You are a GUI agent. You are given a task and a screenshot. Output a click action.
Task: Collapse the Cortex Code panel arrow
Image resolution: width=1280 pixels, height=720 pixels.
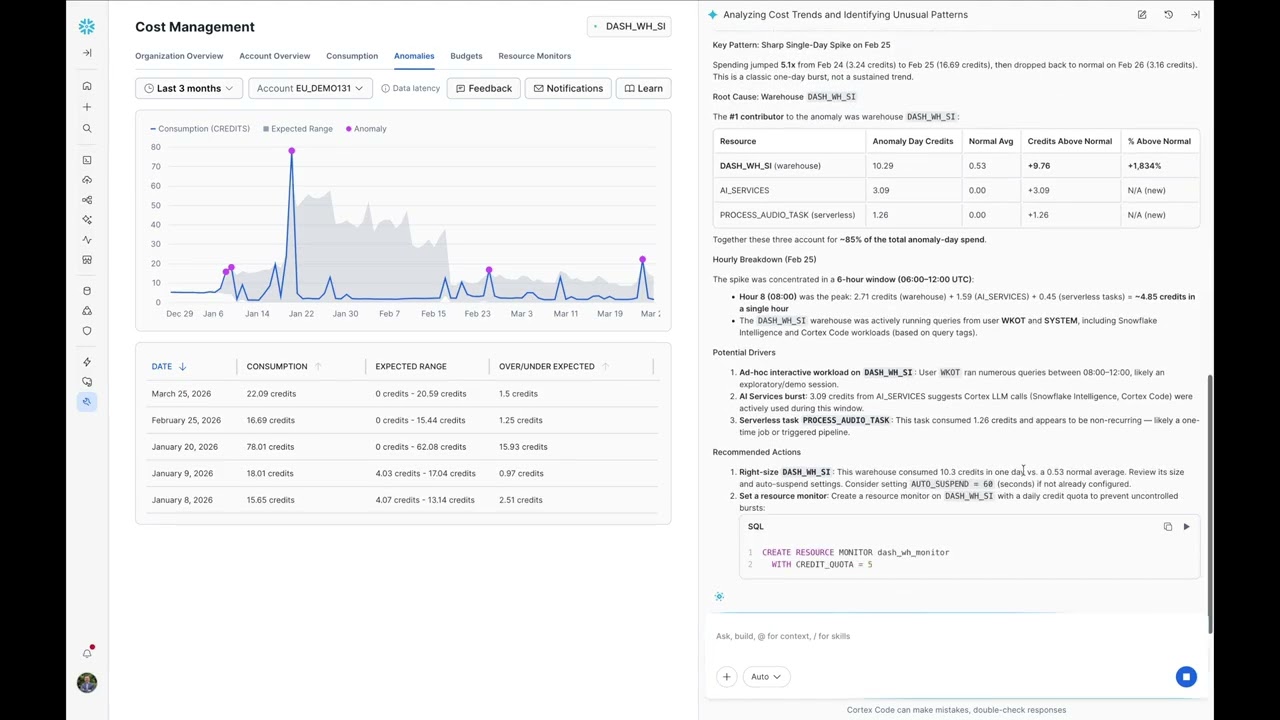(1195, 15)
